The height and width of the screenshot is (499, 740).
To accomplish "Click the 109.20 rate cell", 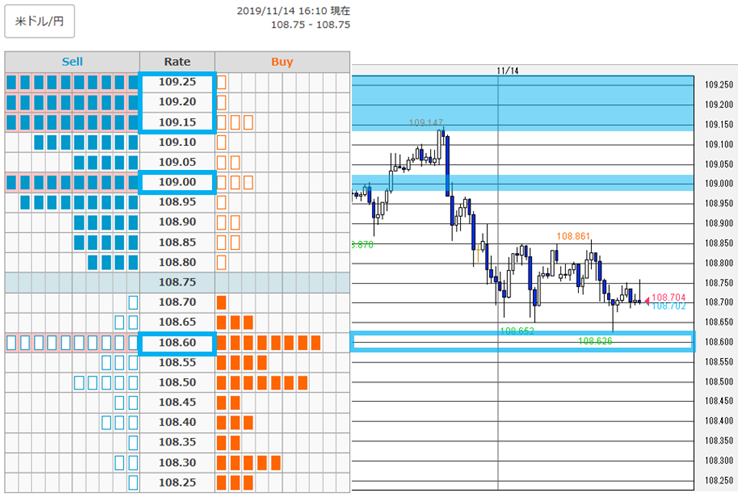I will pyautogui.click(x=177, y=101).
